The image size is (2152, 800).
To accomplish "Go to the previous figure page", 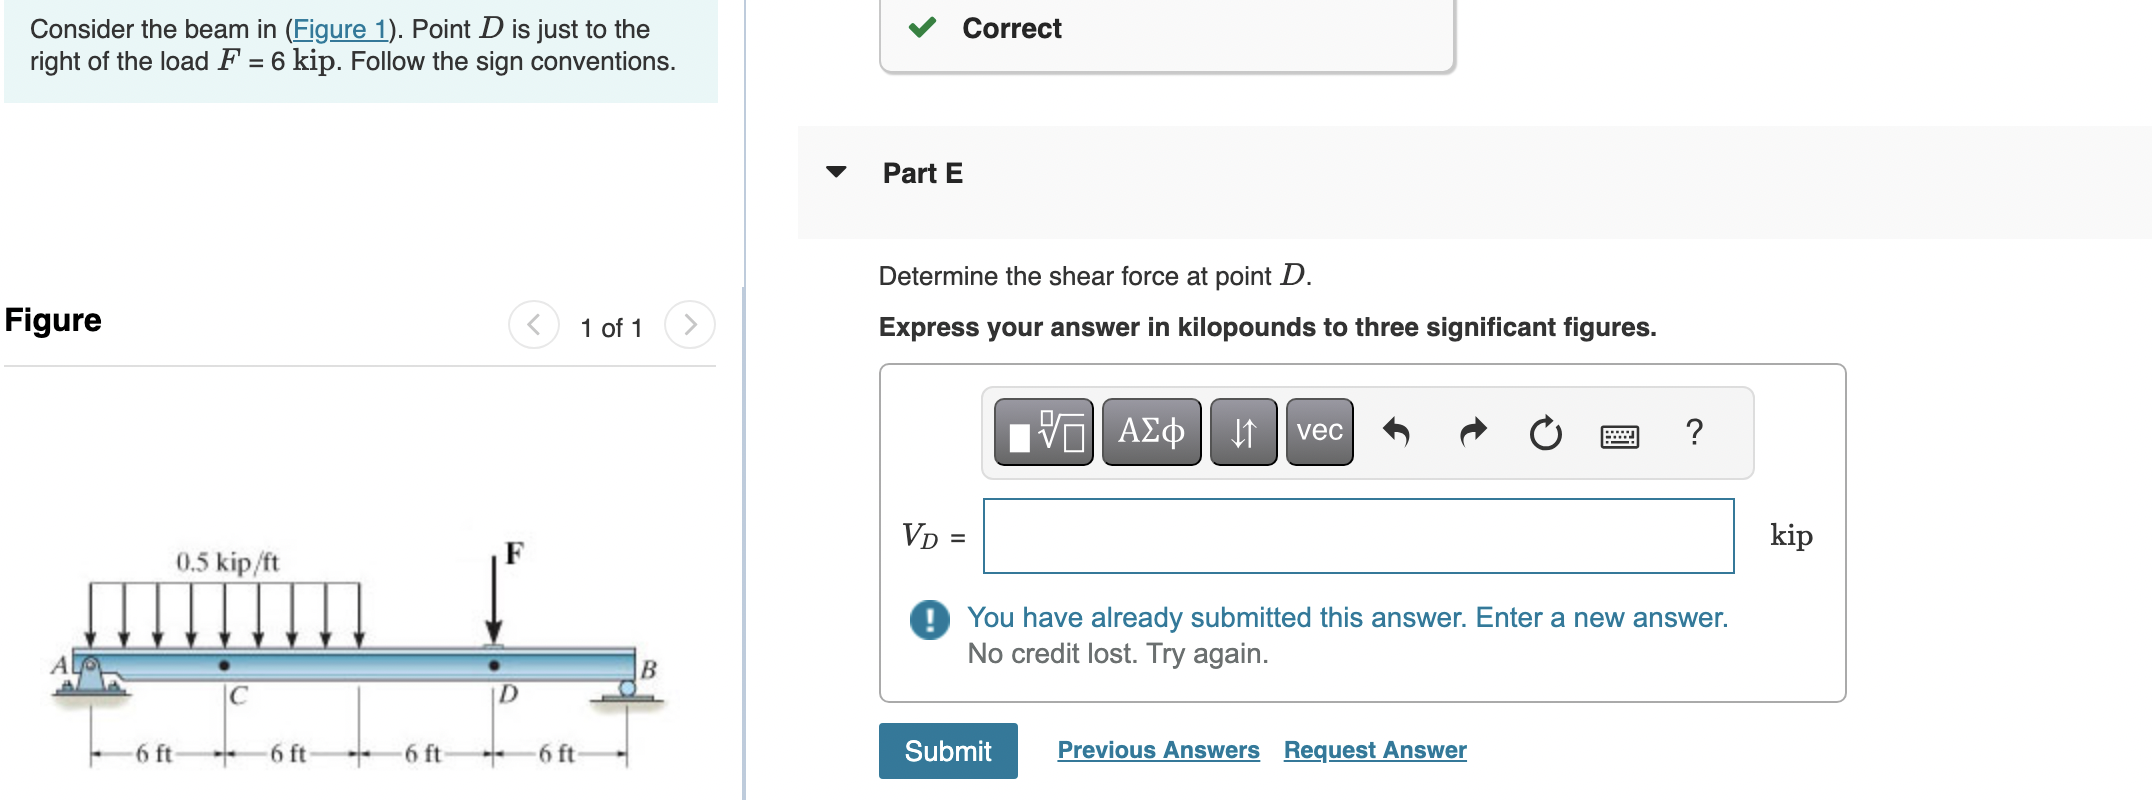I will (533, 324).
